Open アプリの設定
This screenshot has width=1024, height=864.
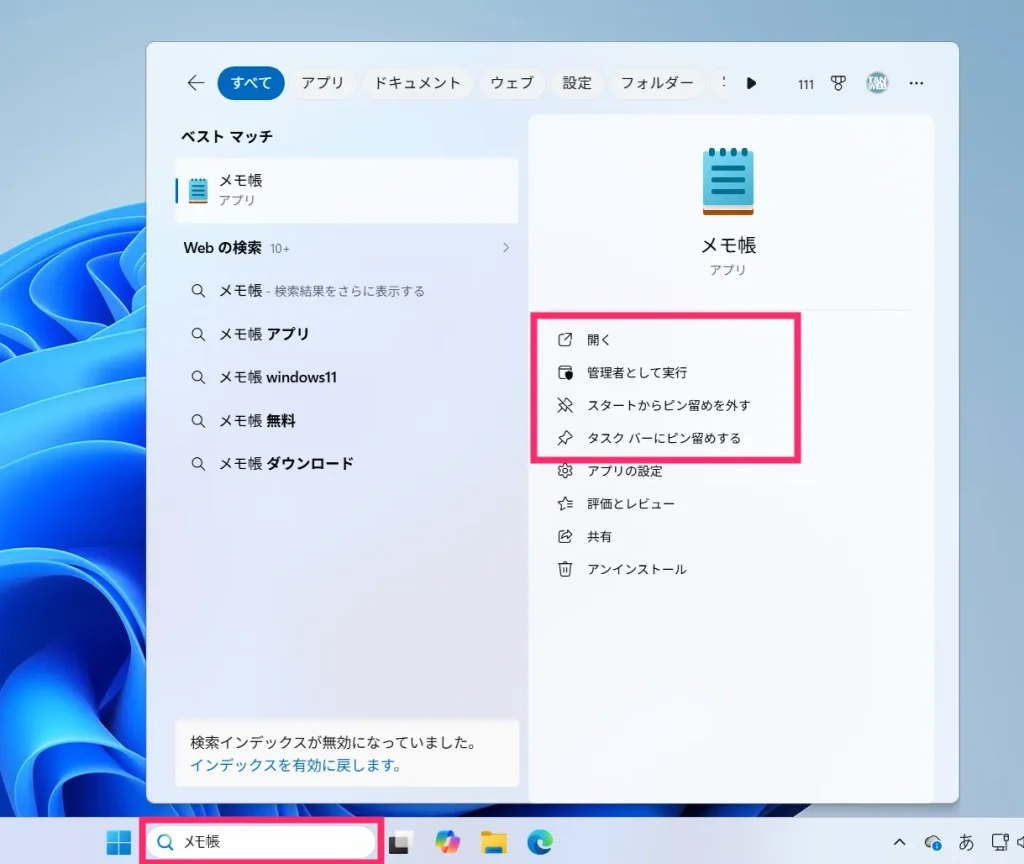pos(624,471)
